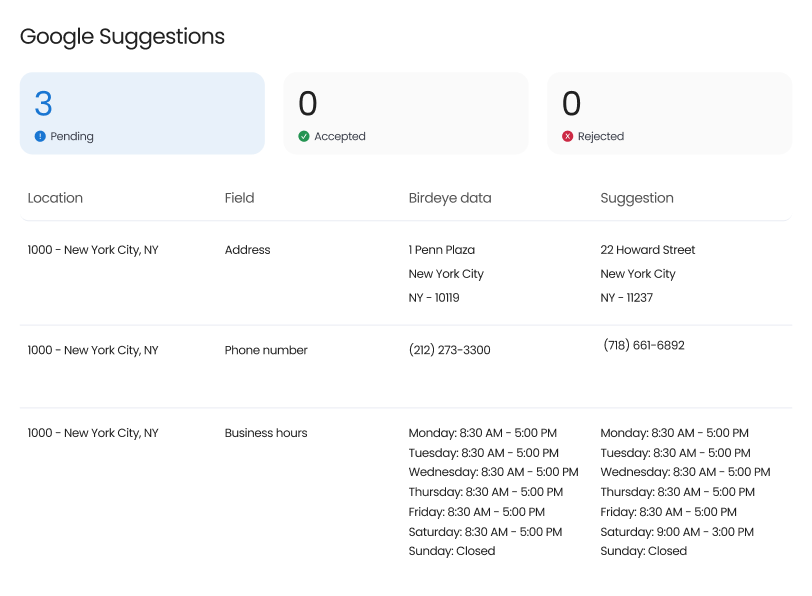Click the blue Pending status icon

pos(40,136)
